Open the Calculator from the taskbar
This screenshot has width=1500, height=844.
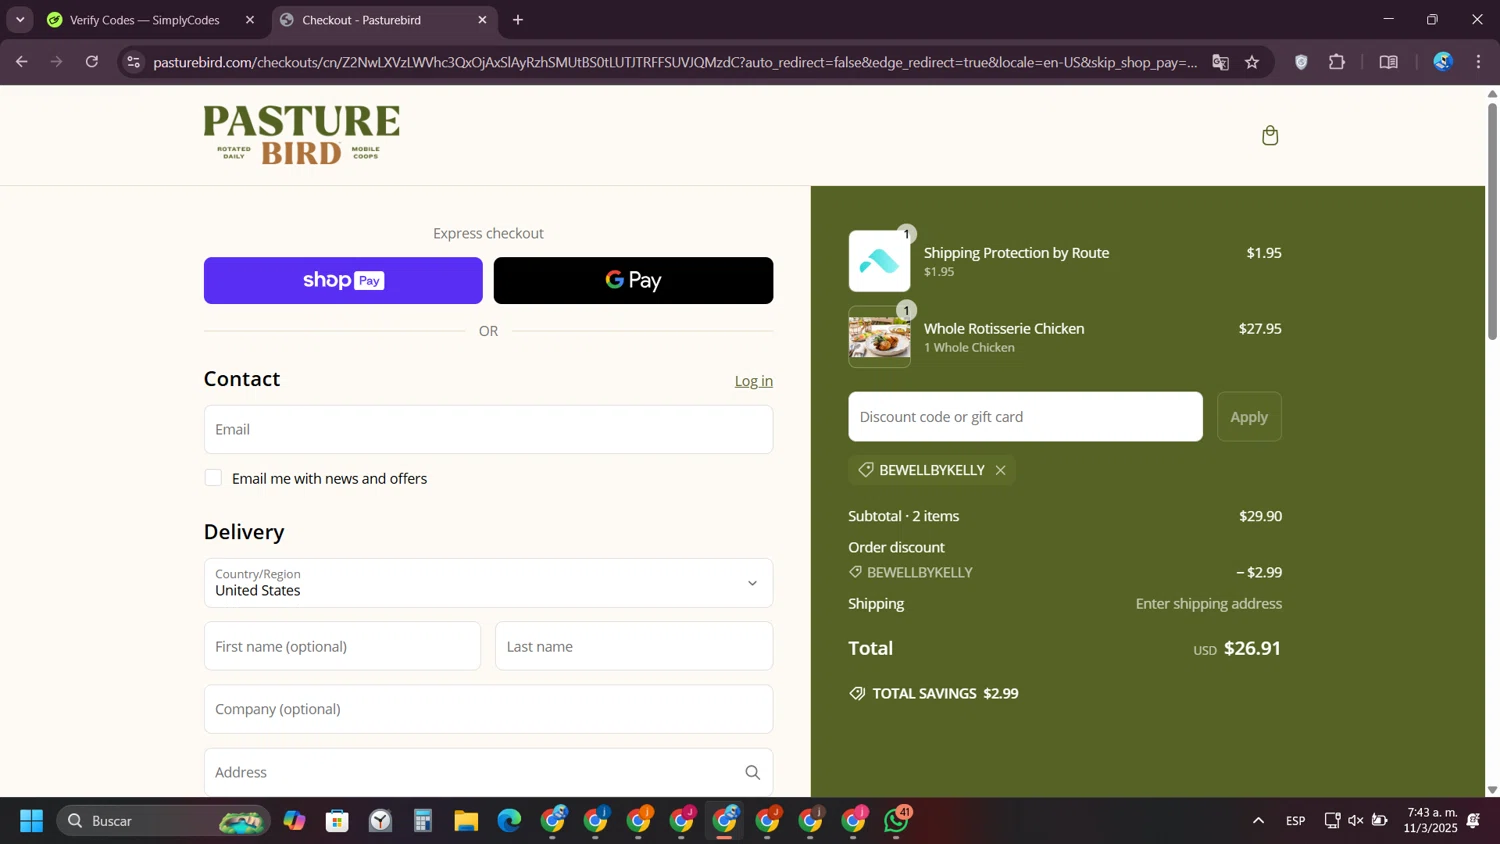point(423,821)
